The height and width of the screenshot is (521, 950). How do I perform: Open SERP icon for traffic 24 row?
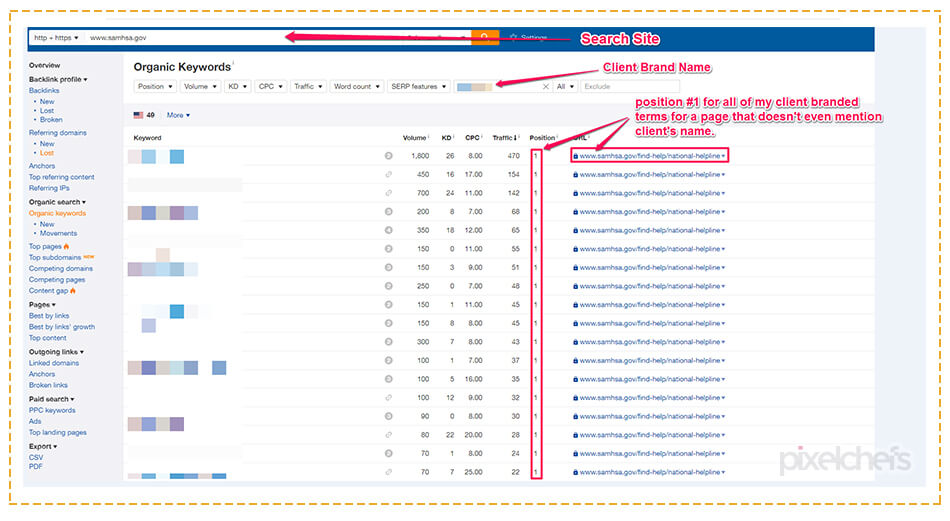pos(388,453)
